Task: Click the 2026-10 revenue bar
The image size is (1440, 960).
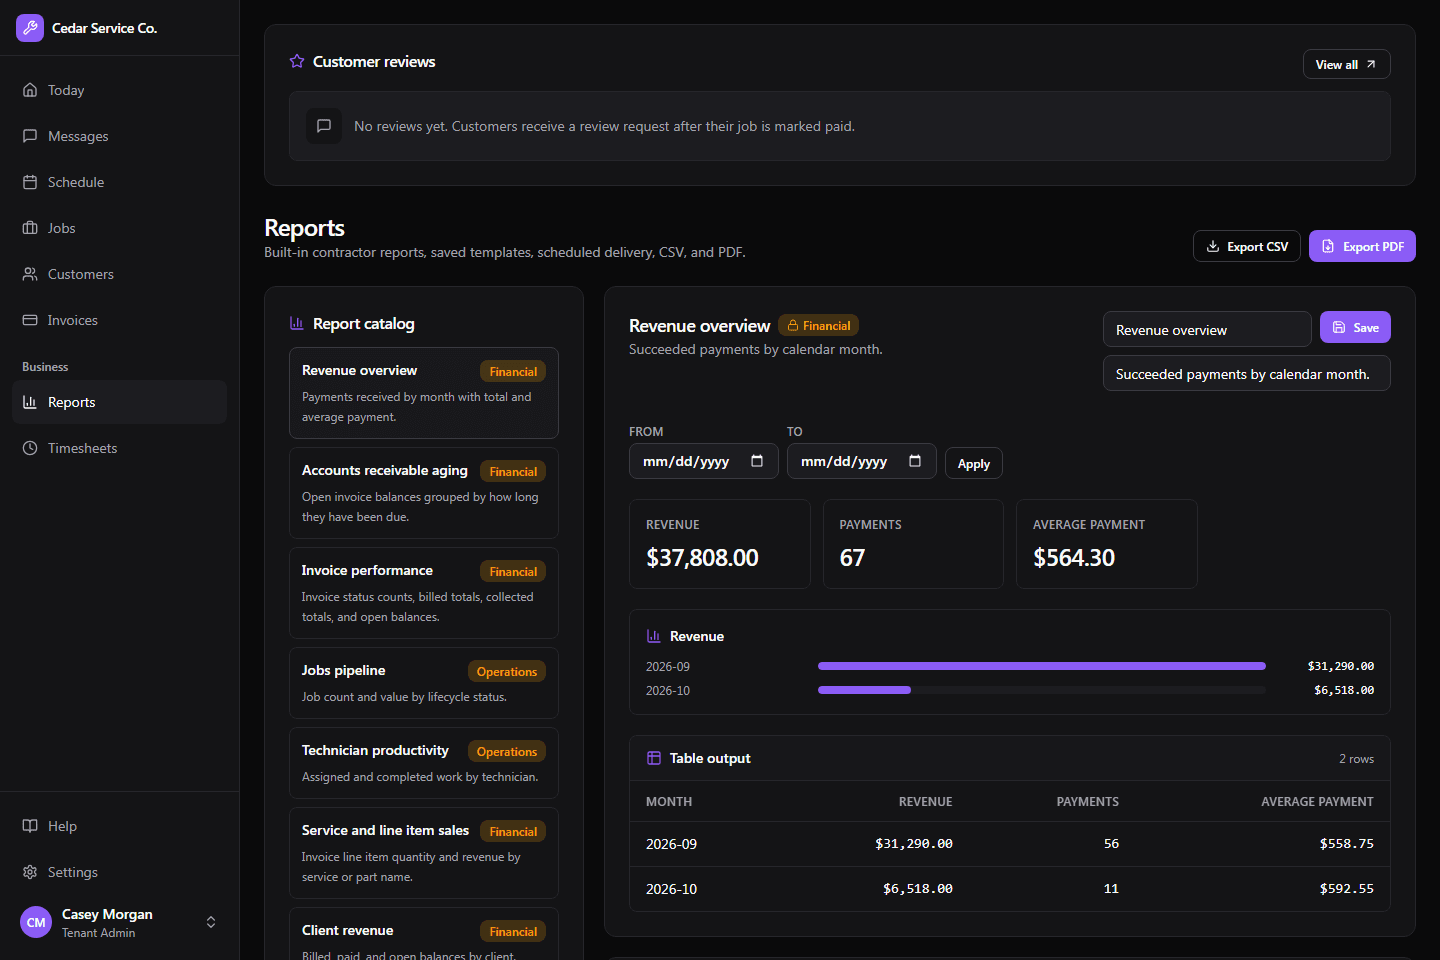Action: pos(864,690)
